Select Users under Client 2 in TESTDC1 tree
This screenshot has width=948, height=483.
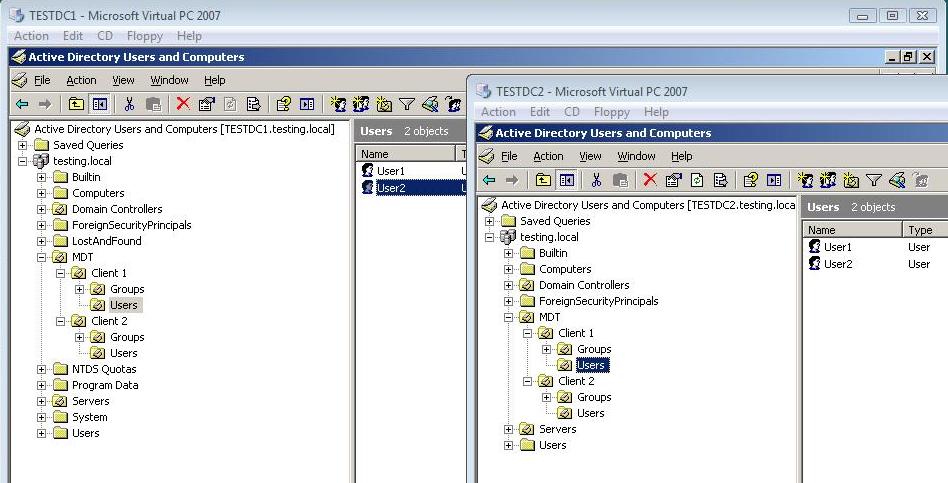pos(123,353)
